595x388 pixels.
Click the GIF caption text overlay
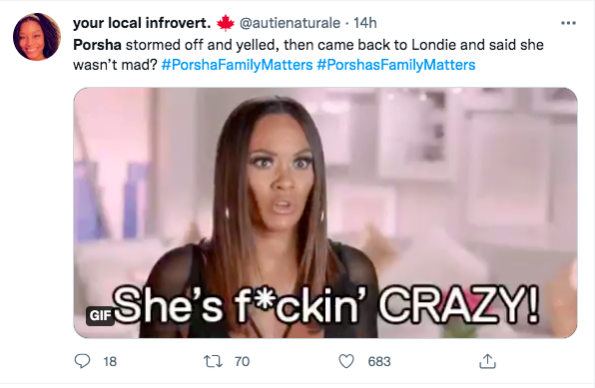click(x=326, y=306)
